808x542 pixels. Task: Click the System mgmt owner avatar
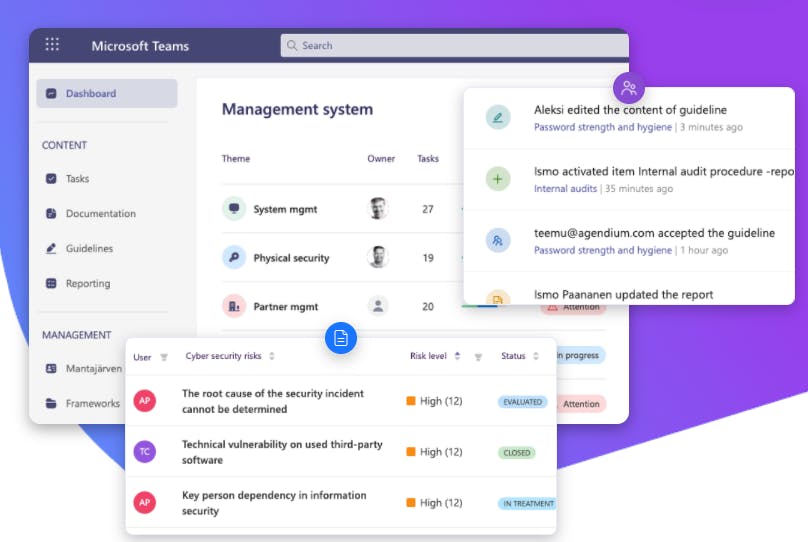(378, 208)
